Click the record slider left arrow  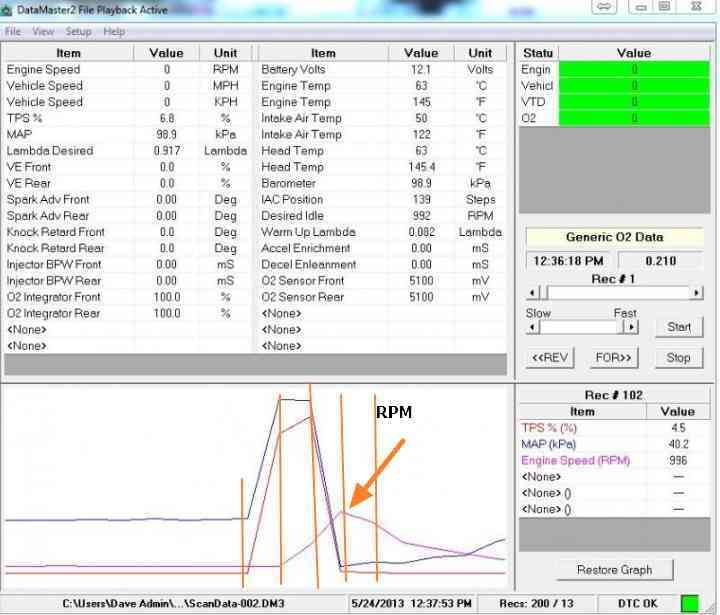[532, 293]
